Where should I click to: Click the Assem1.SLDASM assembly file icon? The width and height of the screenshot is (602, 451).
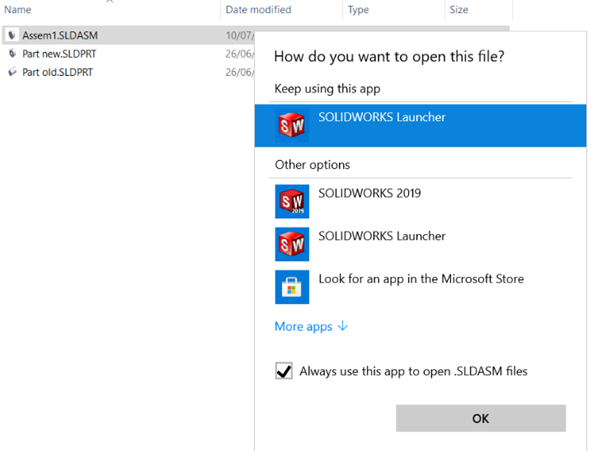click(x=12, y=35)
